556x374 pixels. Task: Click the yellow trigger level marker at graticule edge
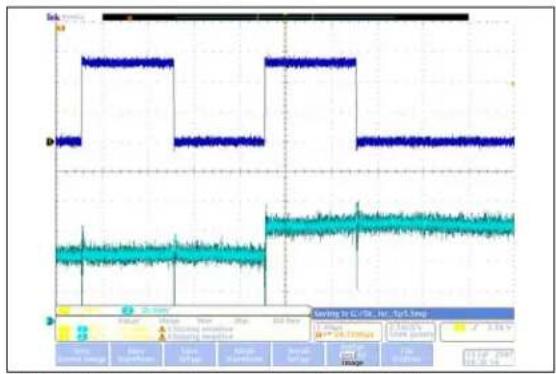coord(512,84)
